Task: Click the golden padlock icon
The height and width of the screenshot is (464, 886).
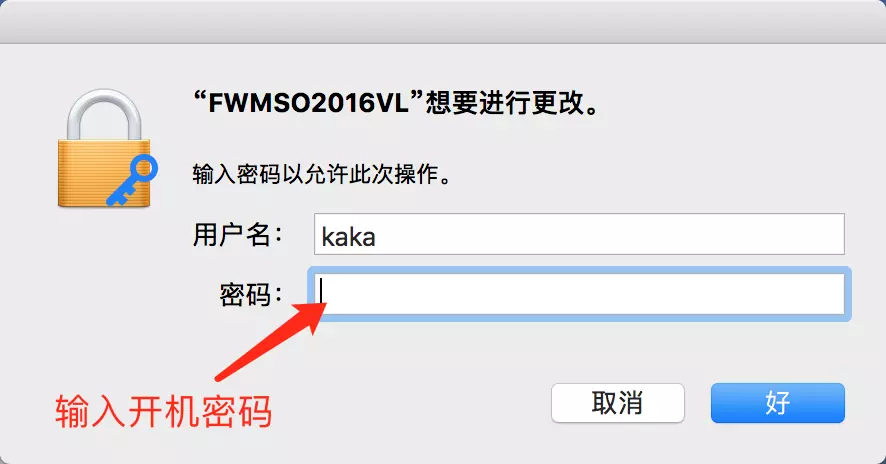Action: 105,148
